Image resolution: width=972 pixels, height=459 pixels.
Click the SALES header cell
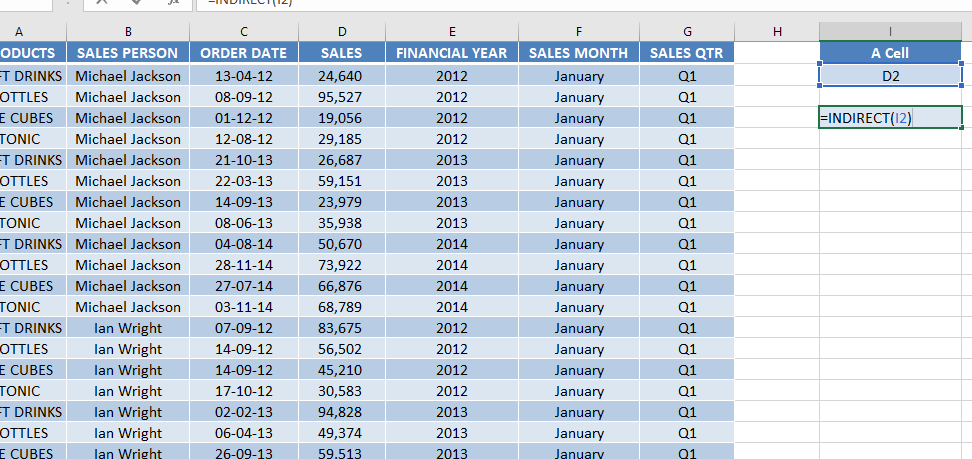tap(342, 53)
